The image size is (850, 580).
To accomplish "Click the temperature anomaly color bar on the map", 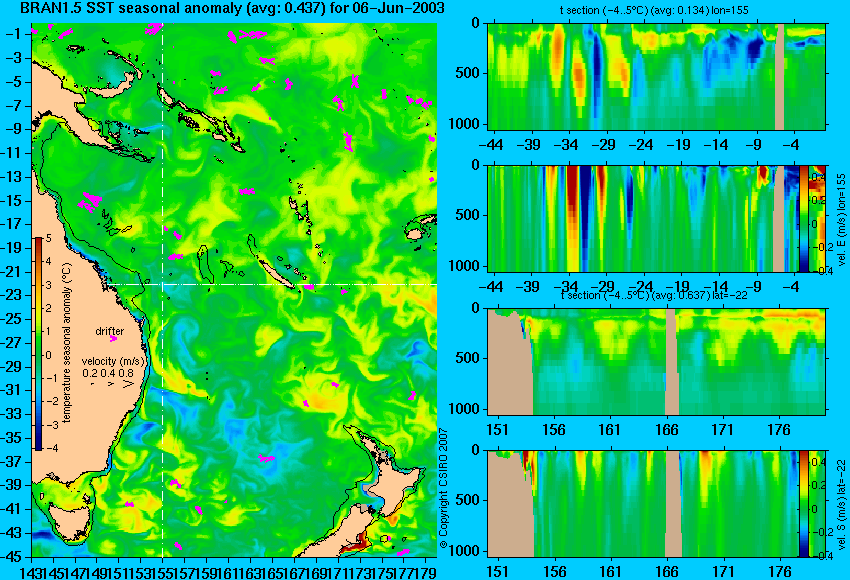I will tap(38, 344).
